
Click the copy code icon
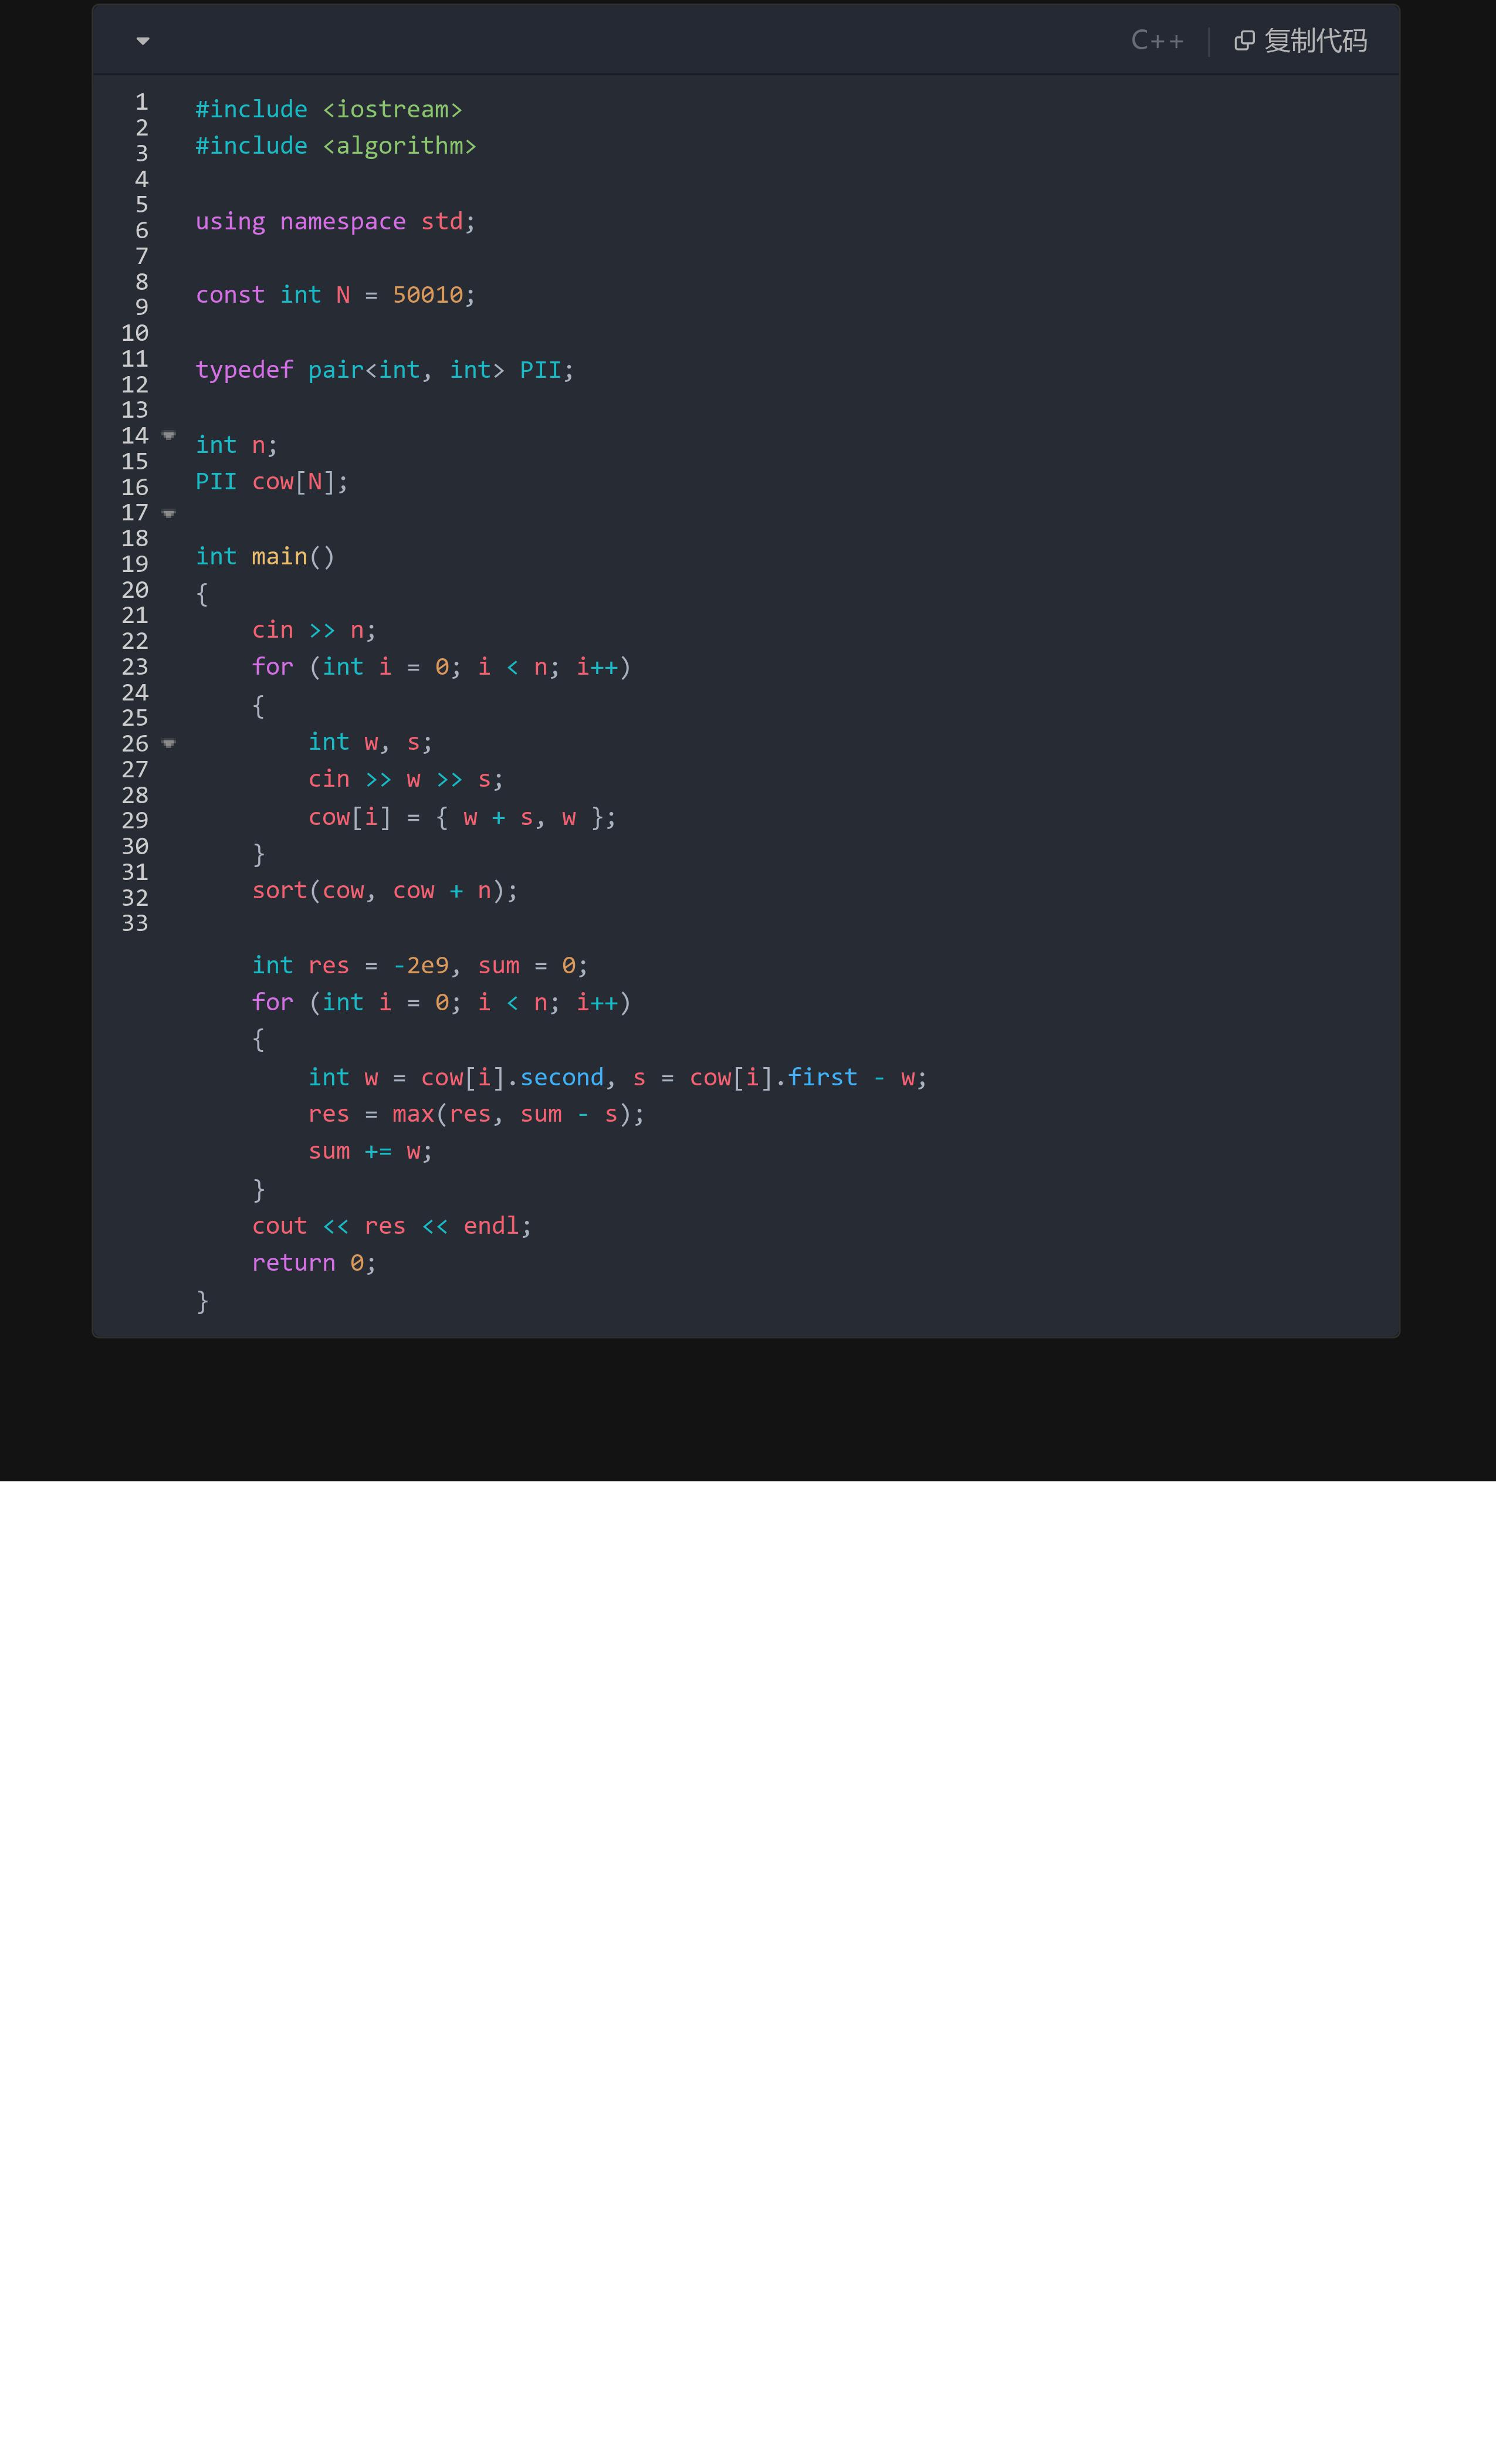pyautogui.click(x=1243, y=41)
